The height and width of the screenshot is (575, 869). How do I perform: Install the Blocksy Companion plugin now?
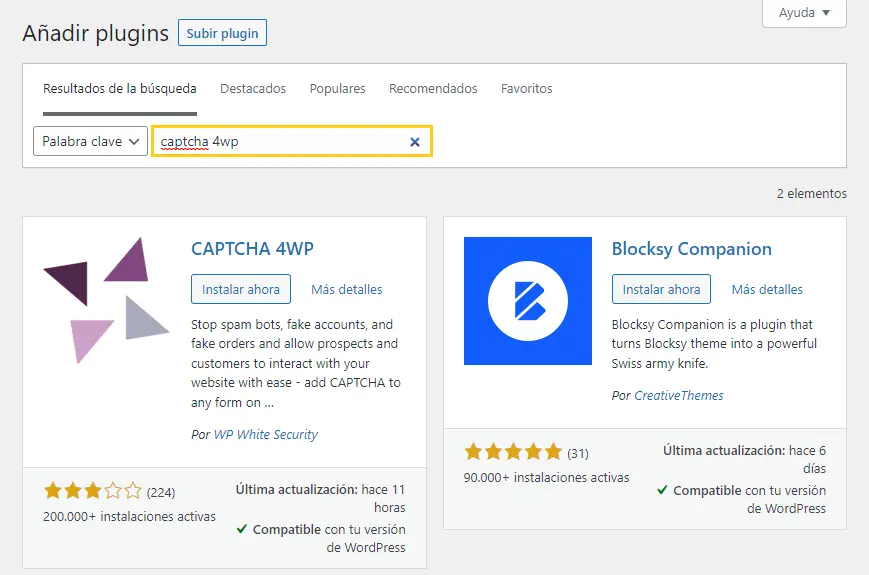661,289
